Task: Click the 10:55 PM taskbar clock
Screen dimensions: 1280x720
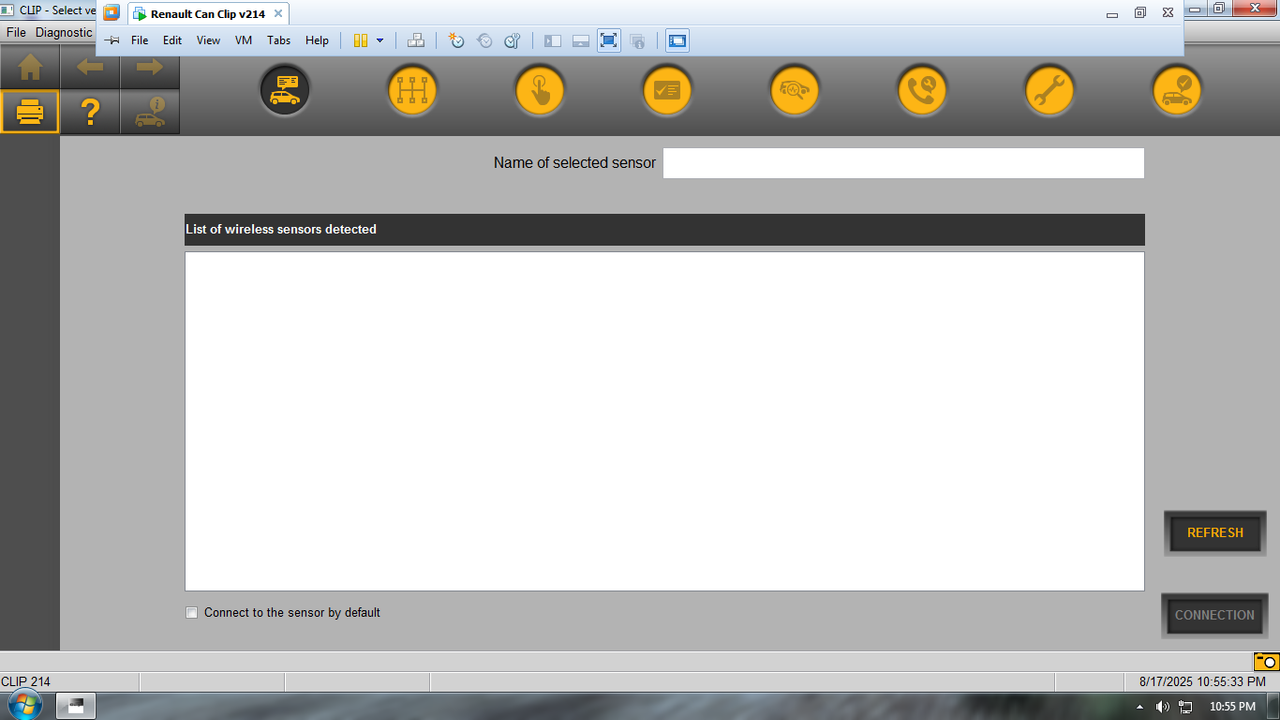Action: 1232,706
